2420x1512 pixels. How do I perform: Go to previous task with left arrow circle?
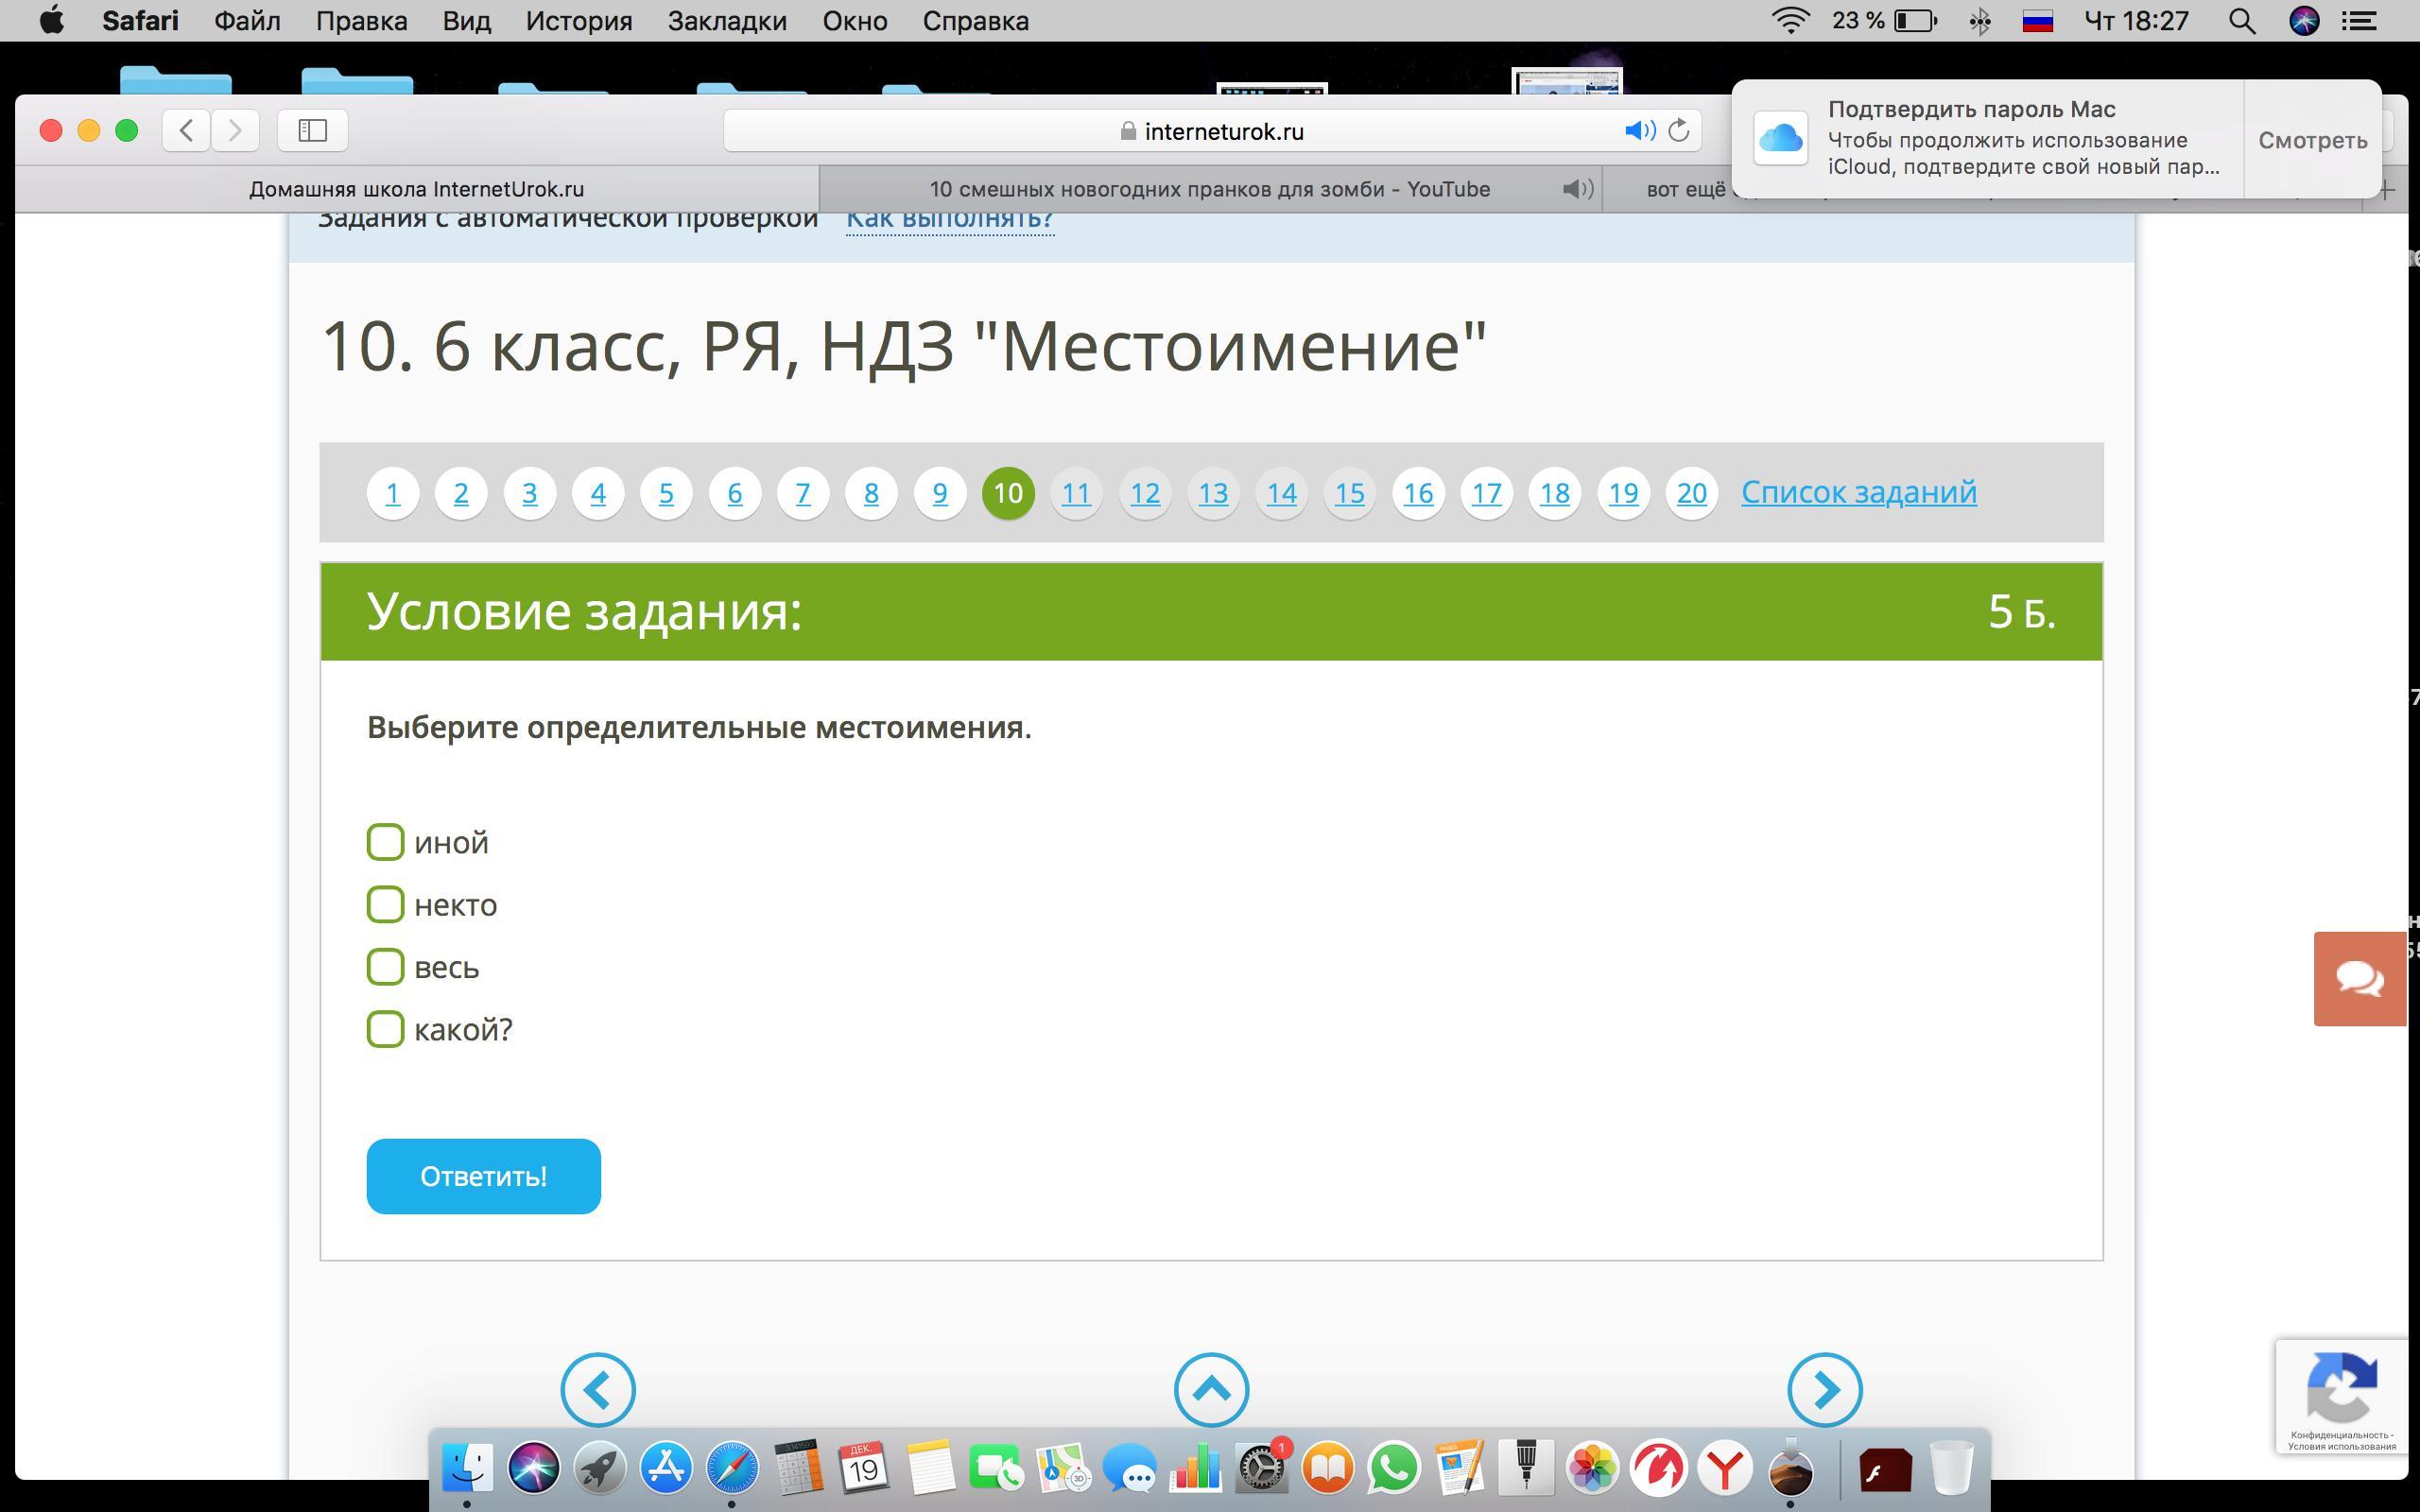(x=597, y=1389)
